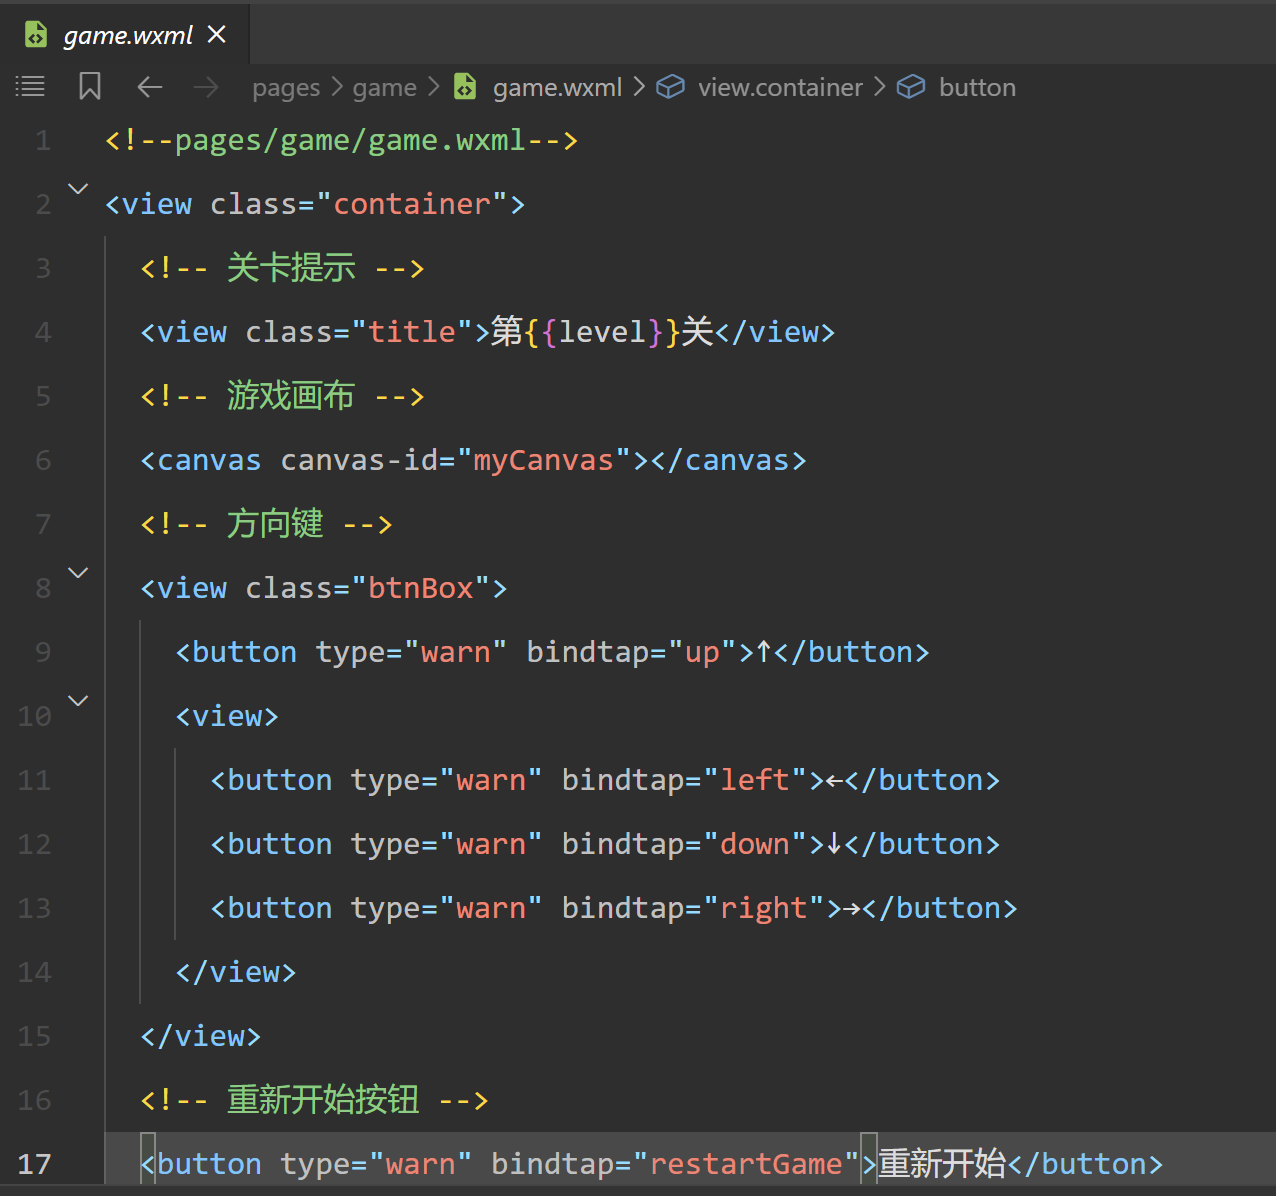Click the outline list icon in breadcrumb bar
The image size is (1276, 1196).
pyautogui.click(x=30, y=87)
